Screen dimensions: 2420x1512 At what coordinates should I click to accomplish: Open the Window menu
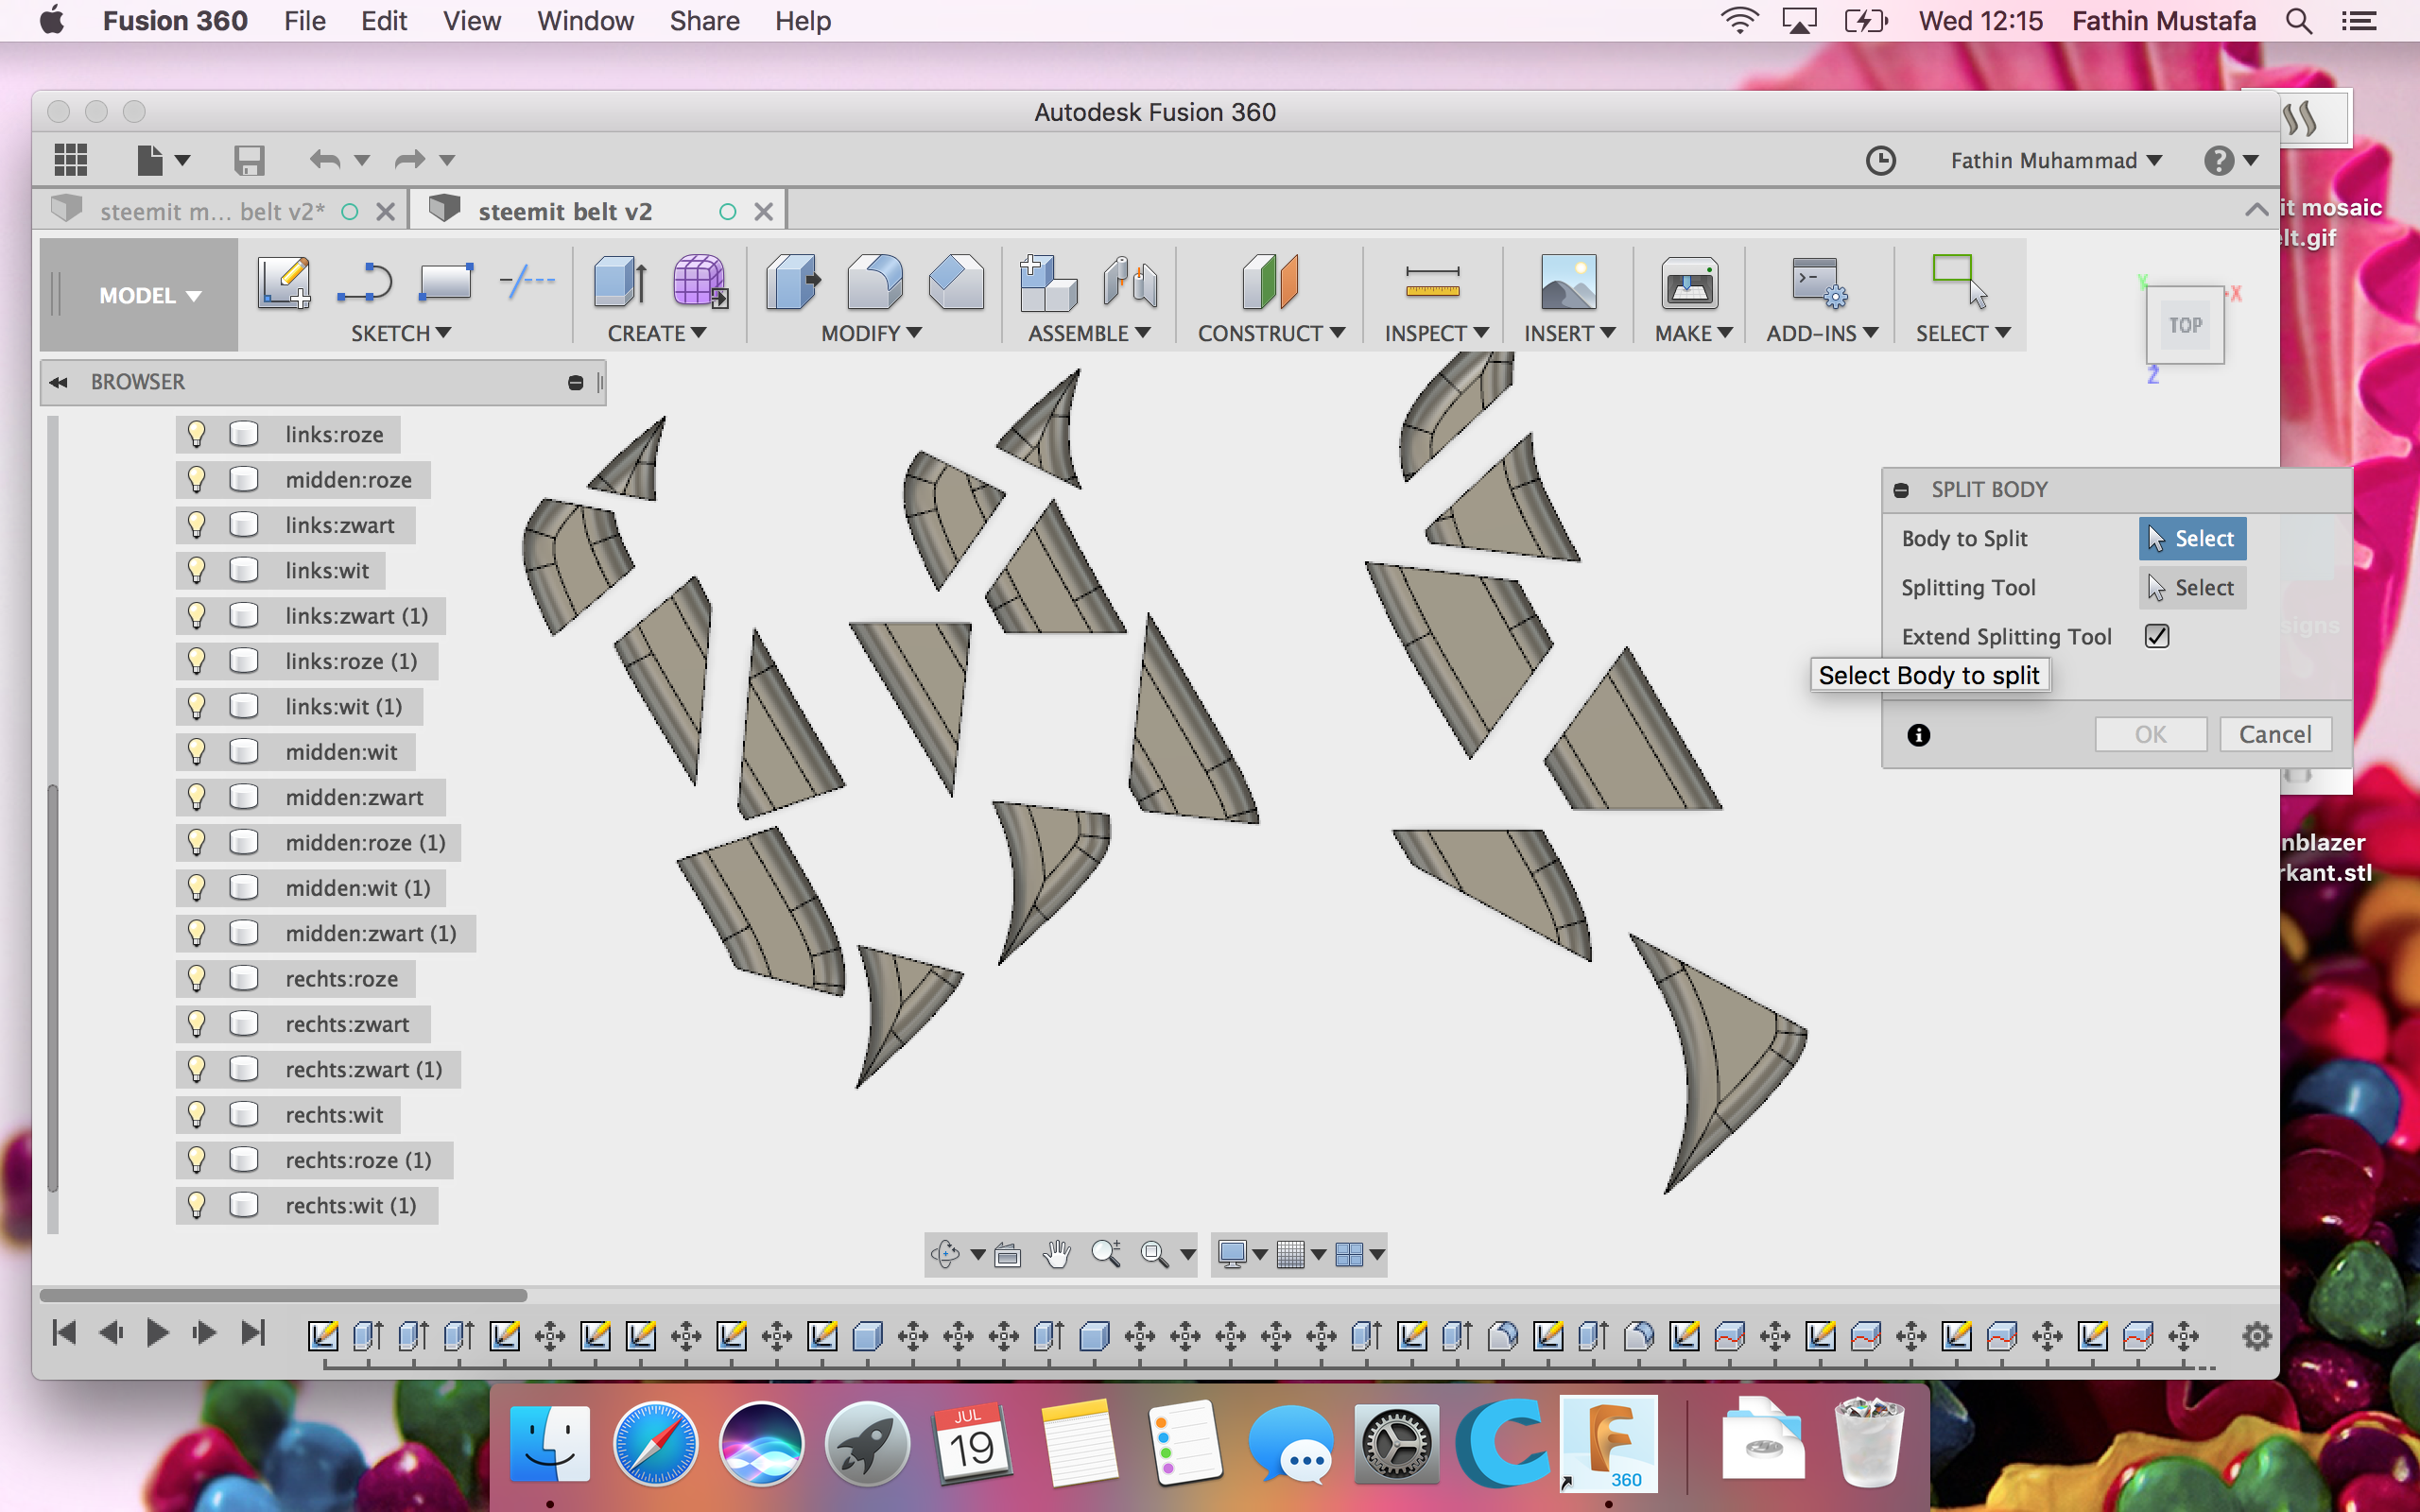click(x=585, y=21)
